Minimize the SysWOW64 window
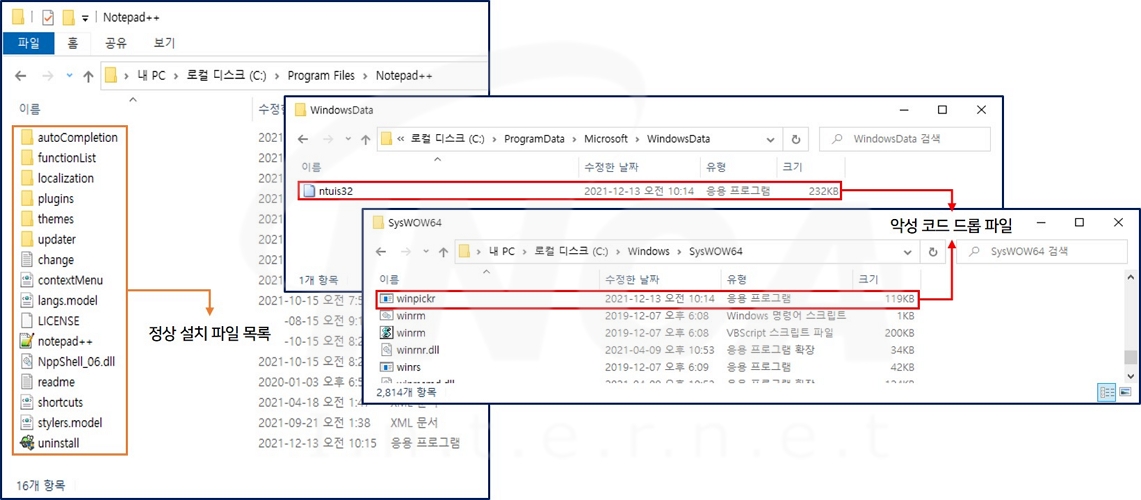The height and width of the screenshot is (500, 1141). tap(1041, 222)
